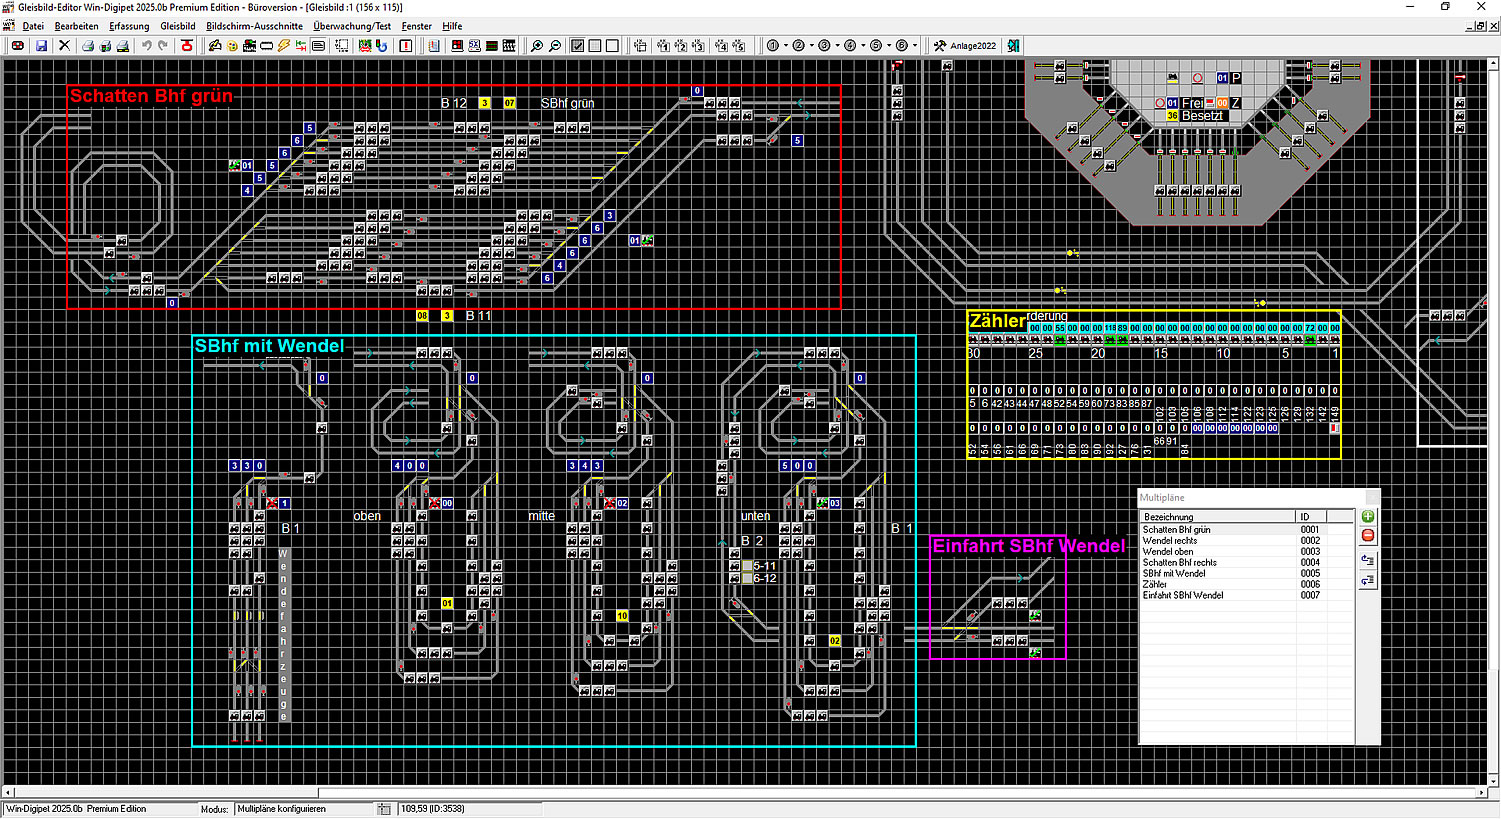Click the yellow lightning bolt toolbar icon
The height and width of the screenshot is (819, 1501).
tap(284, 46)
